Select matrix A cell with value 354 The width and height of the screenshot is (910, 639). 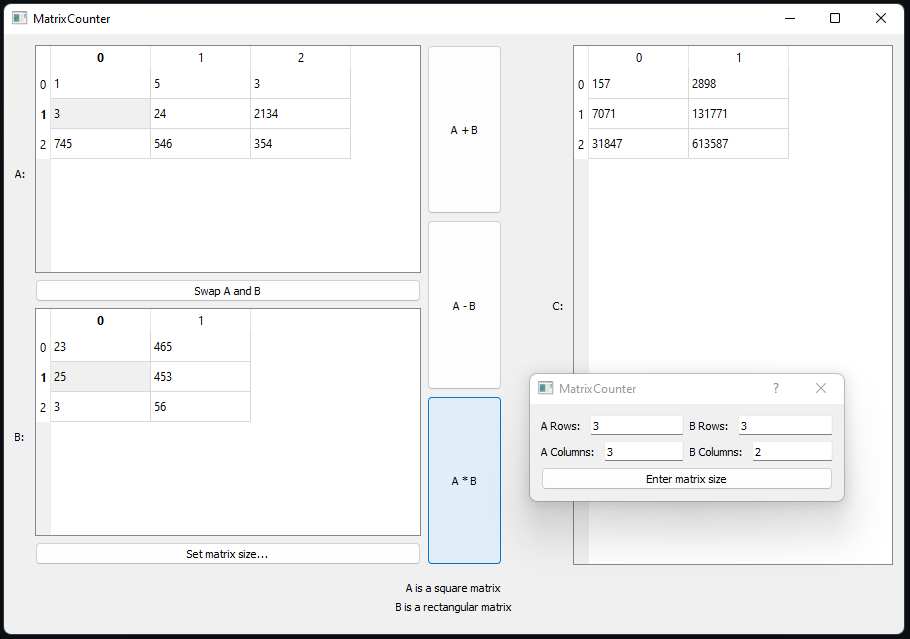tap(300, 143)
